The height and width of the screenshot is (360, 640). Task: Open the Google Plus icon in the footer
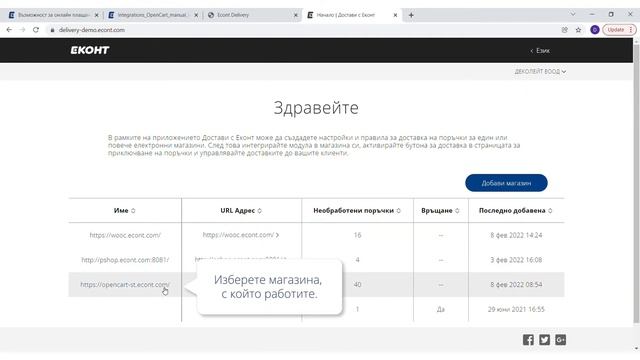pyautogui.click(x=560, y=340)
